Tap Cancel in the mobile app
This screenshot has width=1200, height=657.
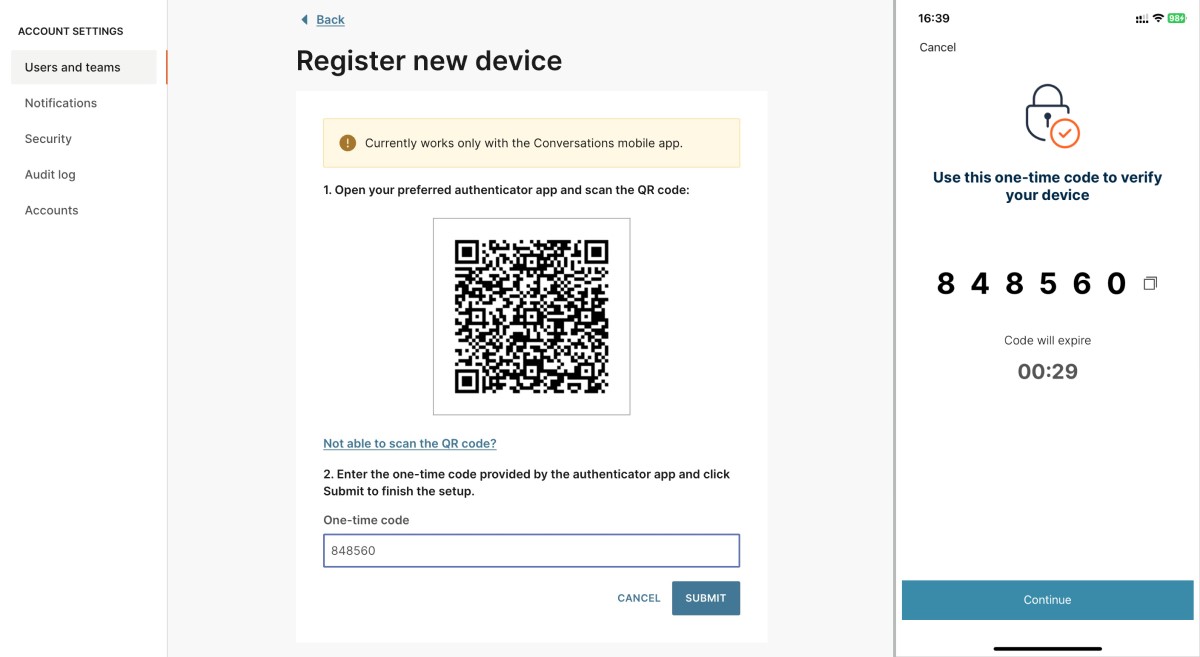(938, 47)
